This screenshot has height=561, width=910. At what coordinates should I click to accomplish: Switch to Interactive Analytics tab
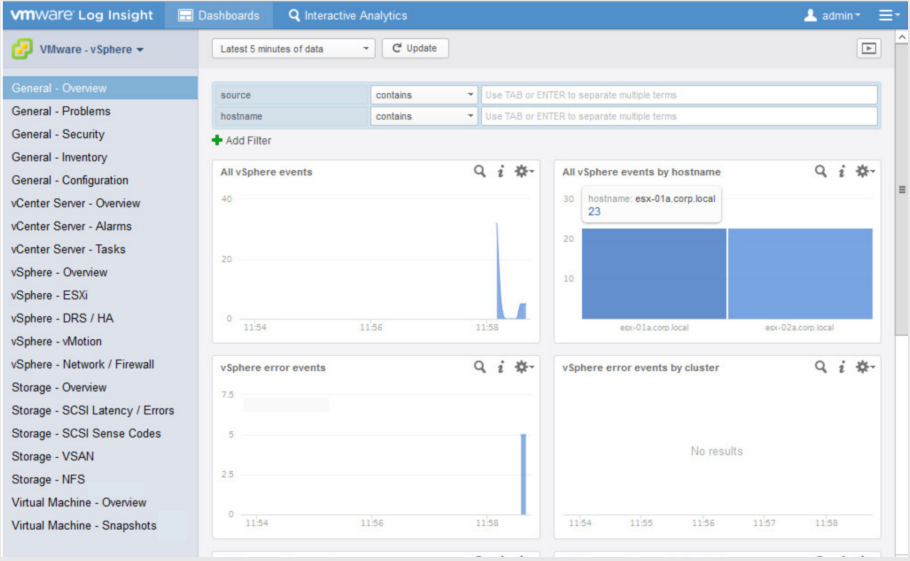(x=348, y=15)
